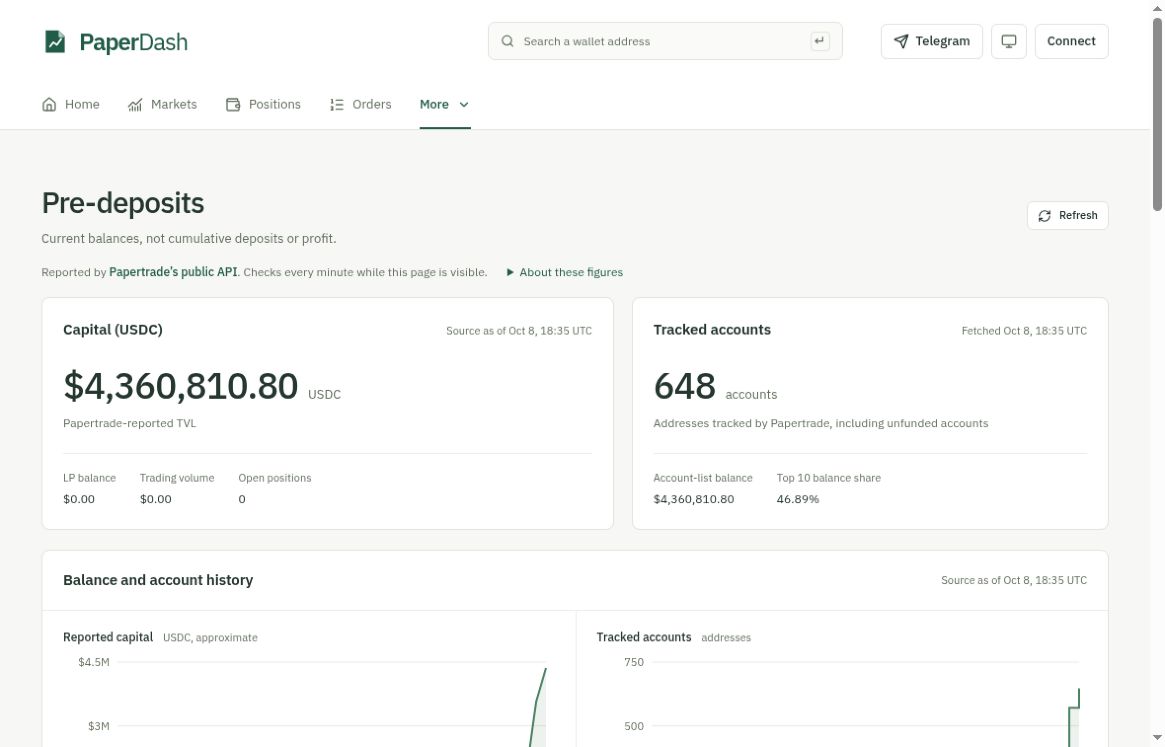This screenshot has height=747, width=1165.
Task: Click the 648 accounts figure
Action: tap(684, 387)
